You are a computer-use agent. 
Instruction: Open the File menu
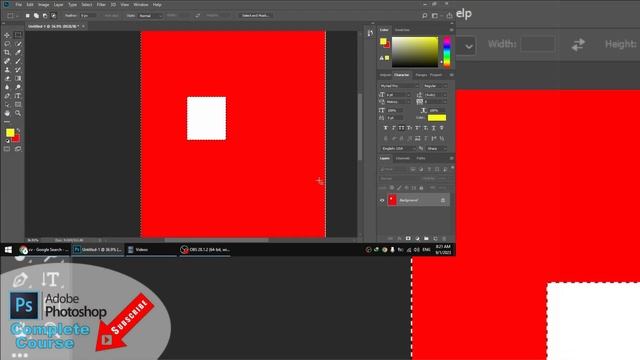(x=18, y=4)
